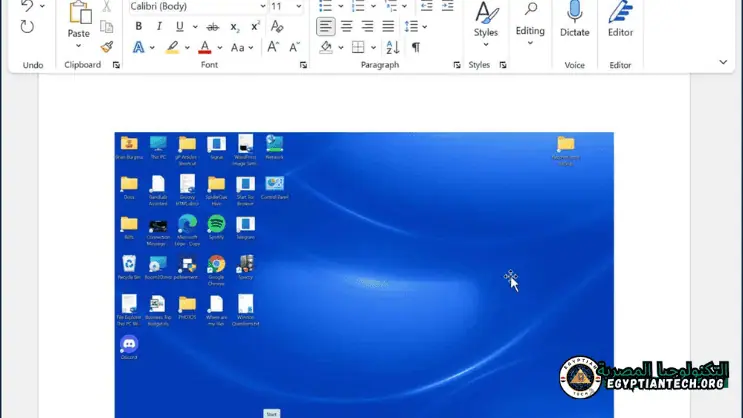
Task: Open the Styles gallery button
Action: pos(486,24)
